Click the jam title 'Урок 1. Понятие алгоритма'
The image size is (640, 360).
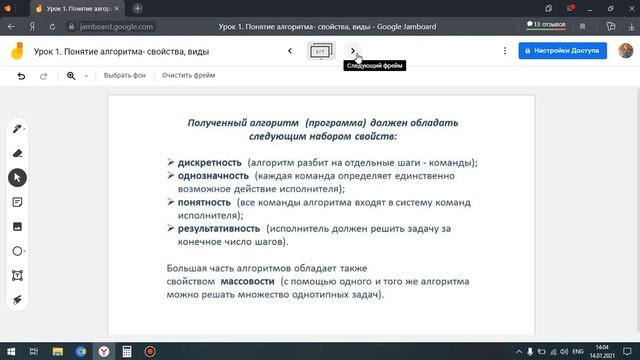pyautogui.click(x=122, y=51)
